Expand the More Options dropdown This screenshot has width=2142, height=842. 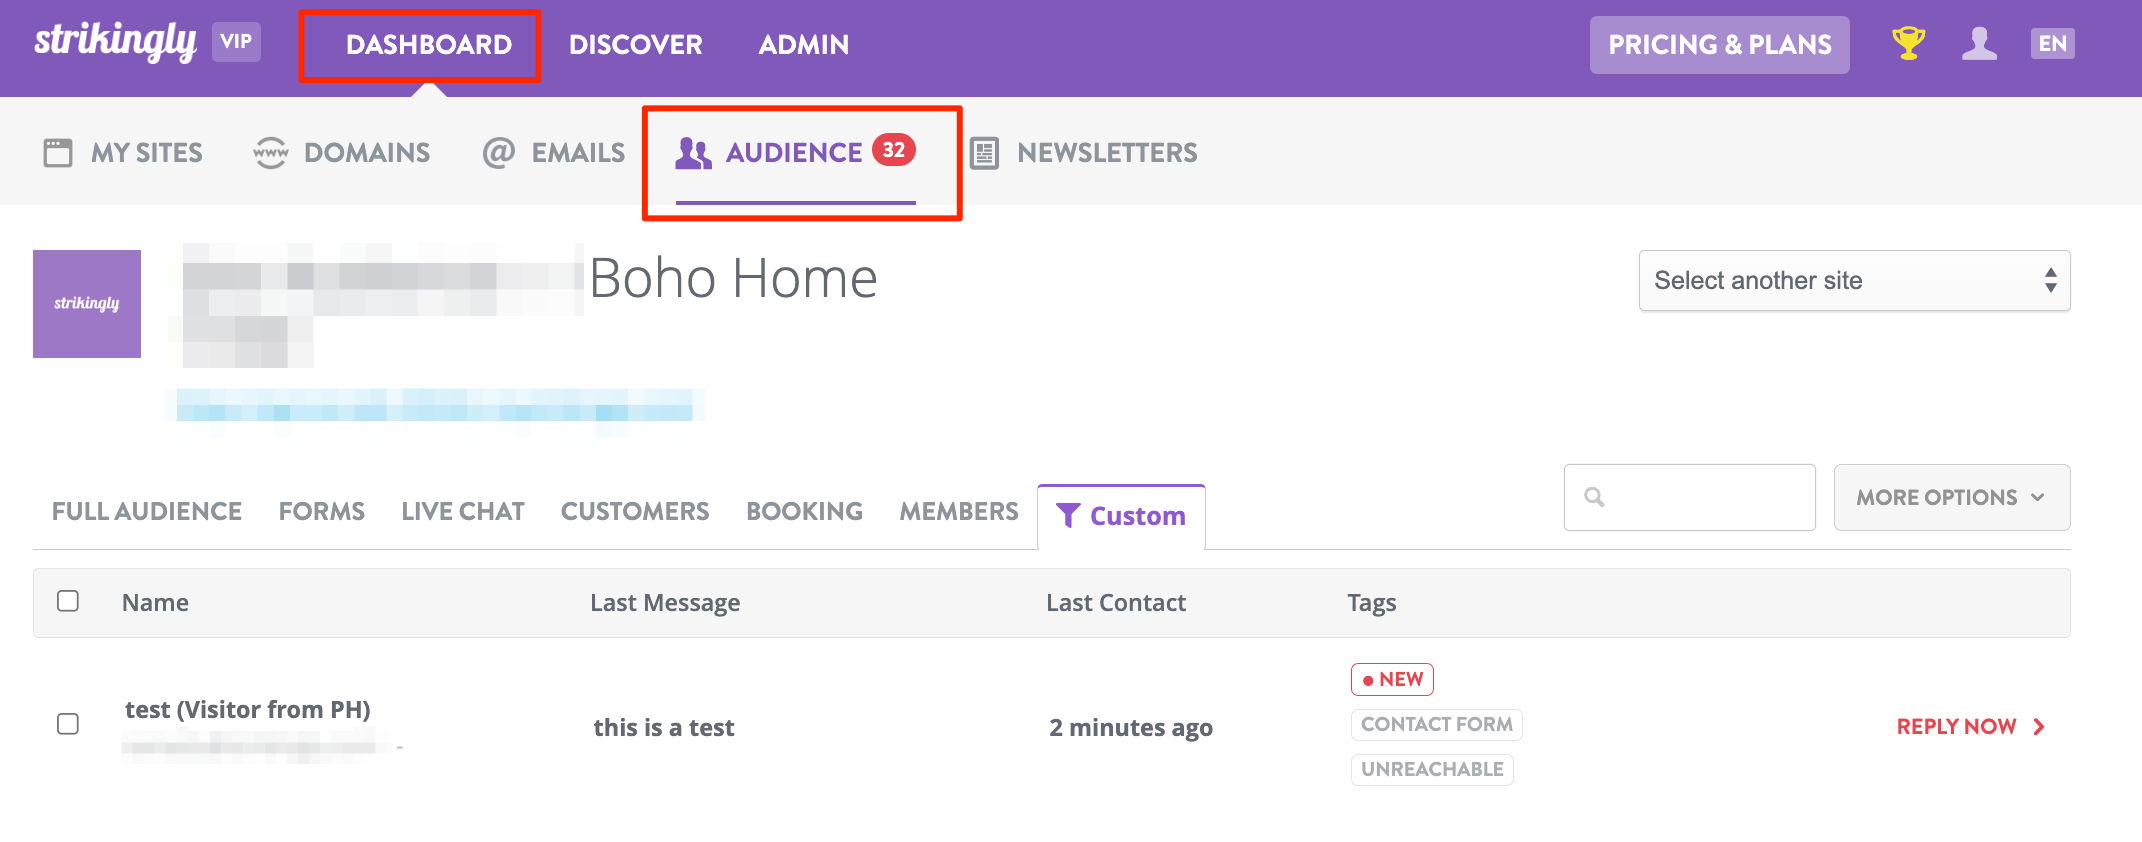1951,497
